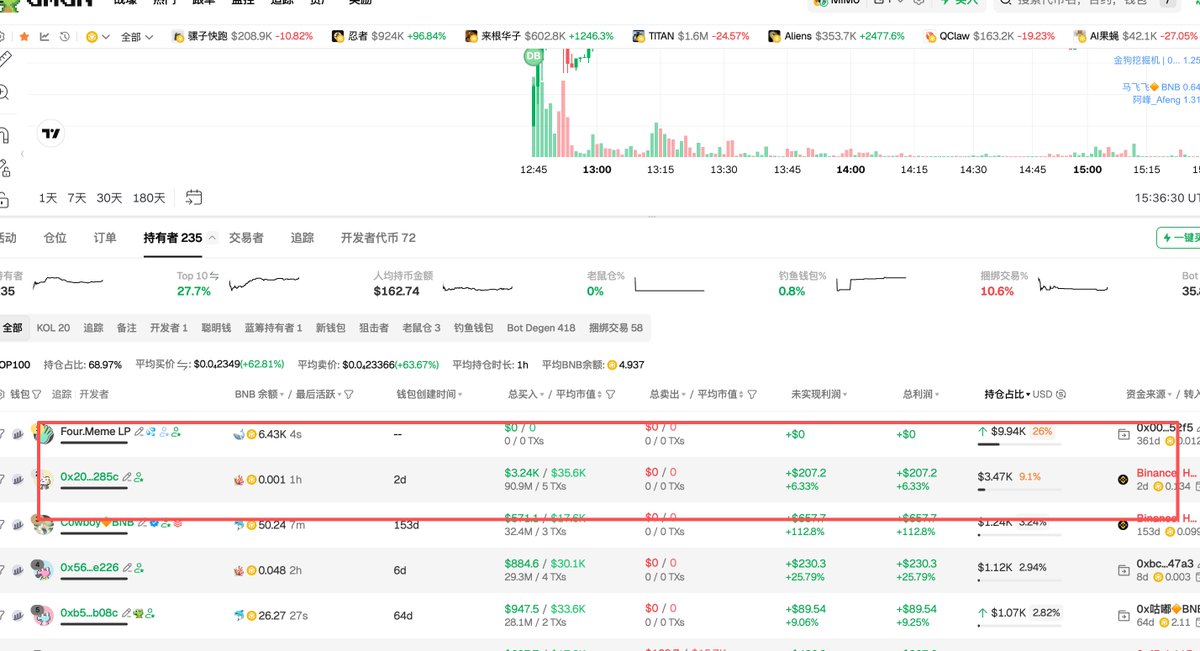Filter holders by 聪明钱

tap(215, 328)
